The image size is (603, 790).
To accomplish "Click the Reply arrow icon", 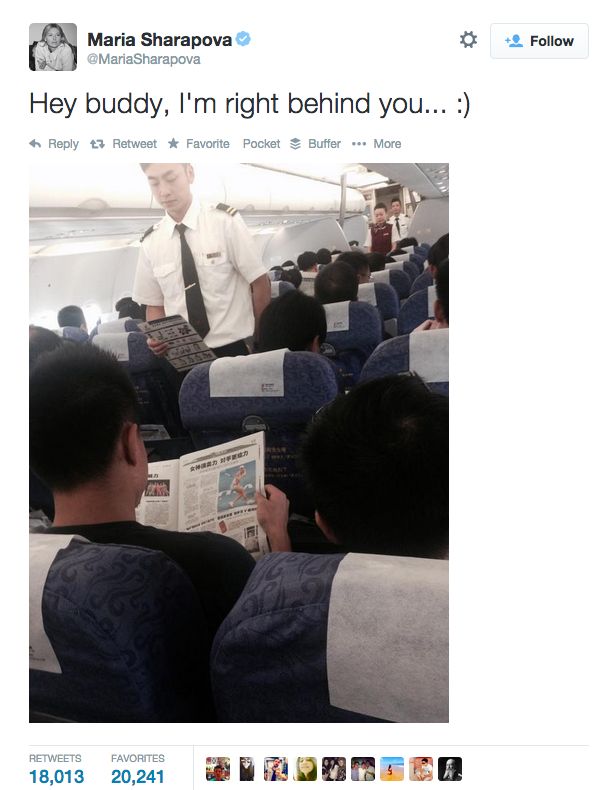I will click(35, 144).
